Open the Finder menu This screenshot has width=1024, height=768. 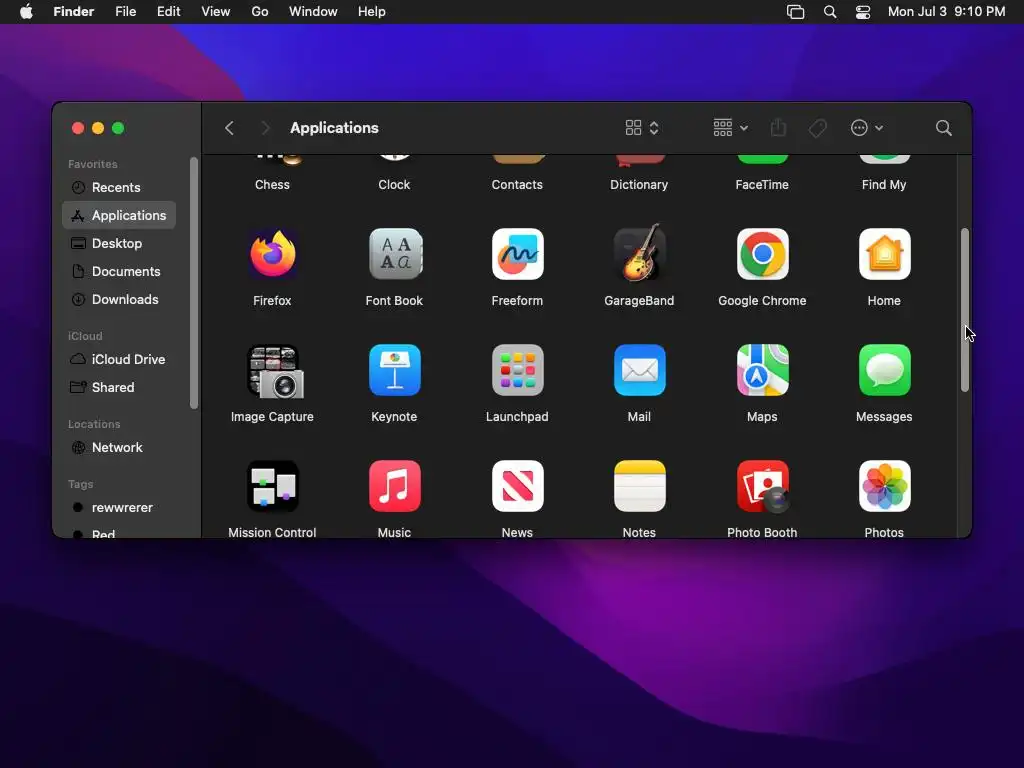(x=73, y=12)
